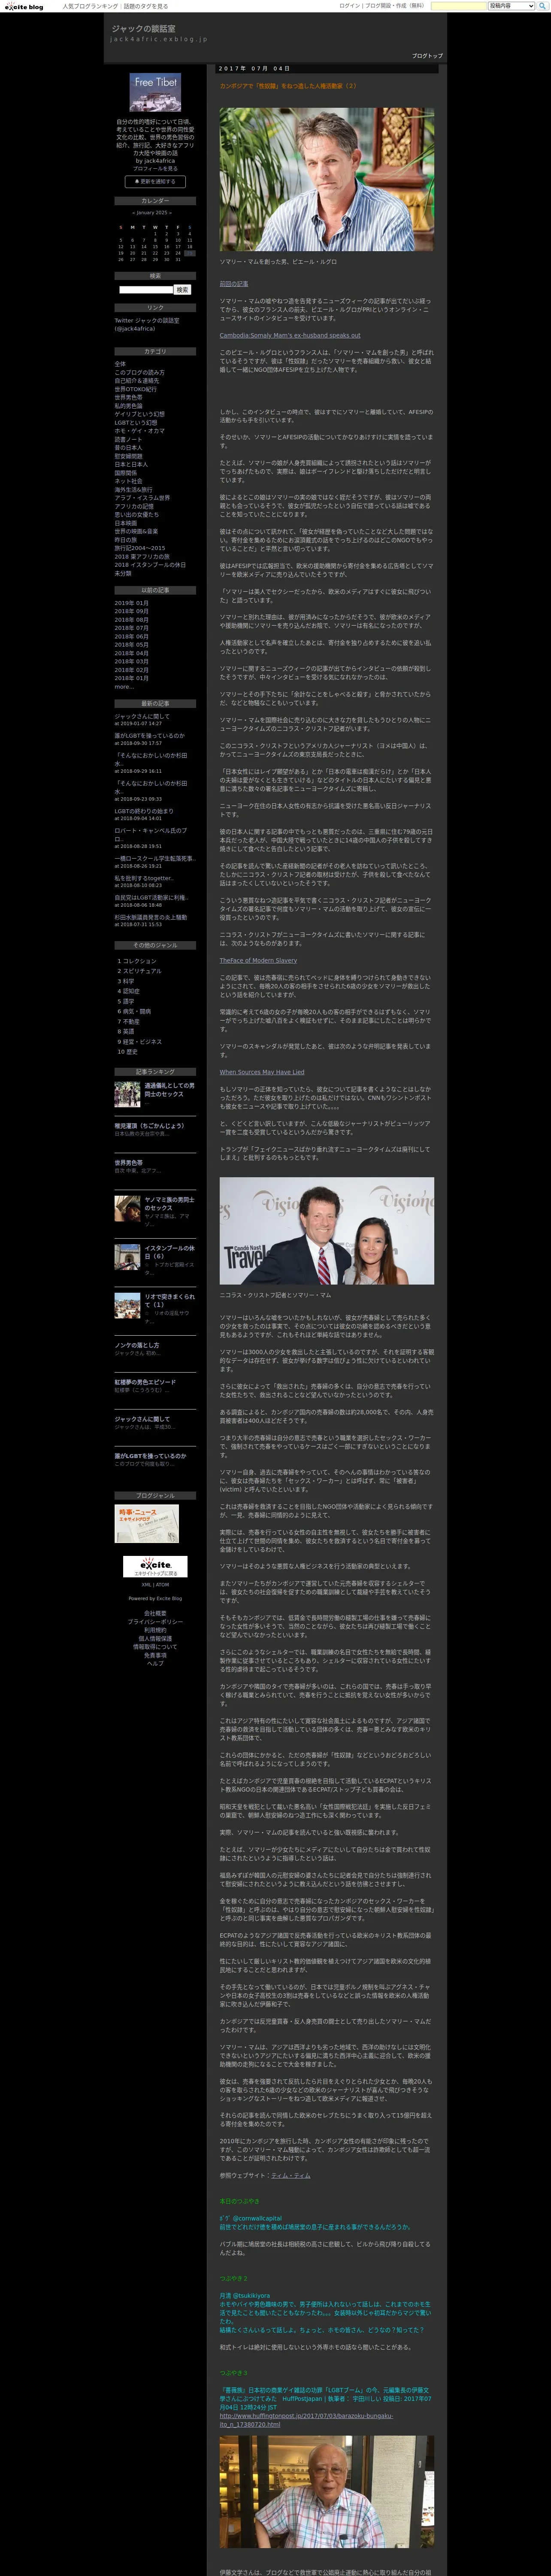The image size is (551, 2576).
Task: Click the sidebar 検索 button
Action: [182, 290]
